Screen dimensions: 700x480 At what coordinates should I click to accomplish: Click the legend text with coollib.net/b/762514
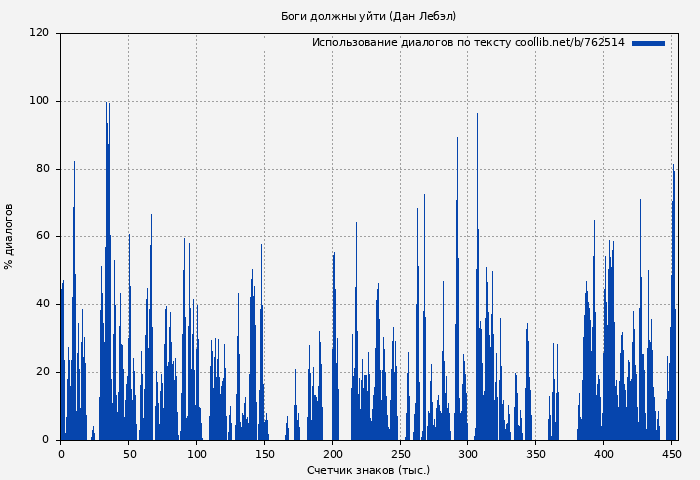[468, 43]
